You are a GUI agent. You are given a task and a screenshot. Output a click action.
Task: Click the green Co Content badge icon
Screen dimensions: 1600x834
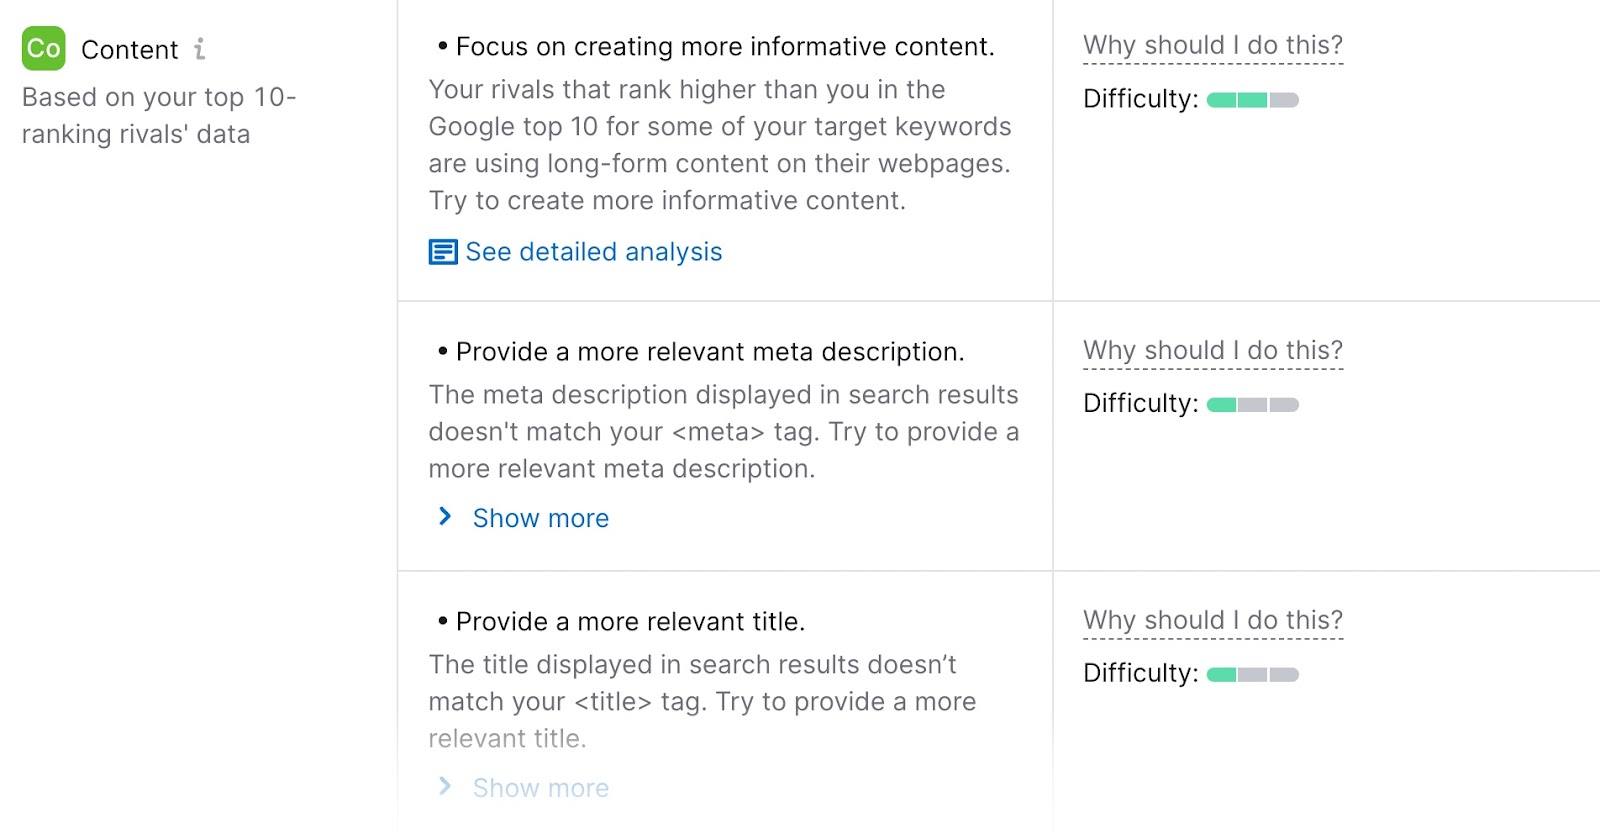[41, 48]
